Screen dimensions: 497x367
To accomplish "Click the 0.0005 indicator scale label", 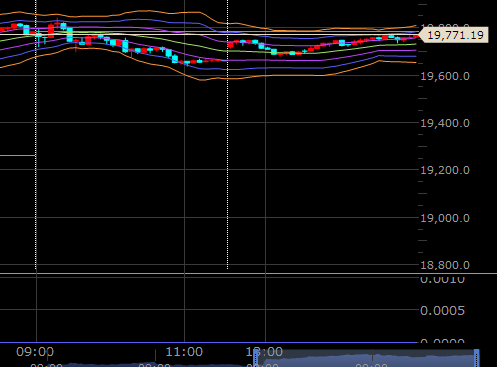I will (x=442, y=311).
